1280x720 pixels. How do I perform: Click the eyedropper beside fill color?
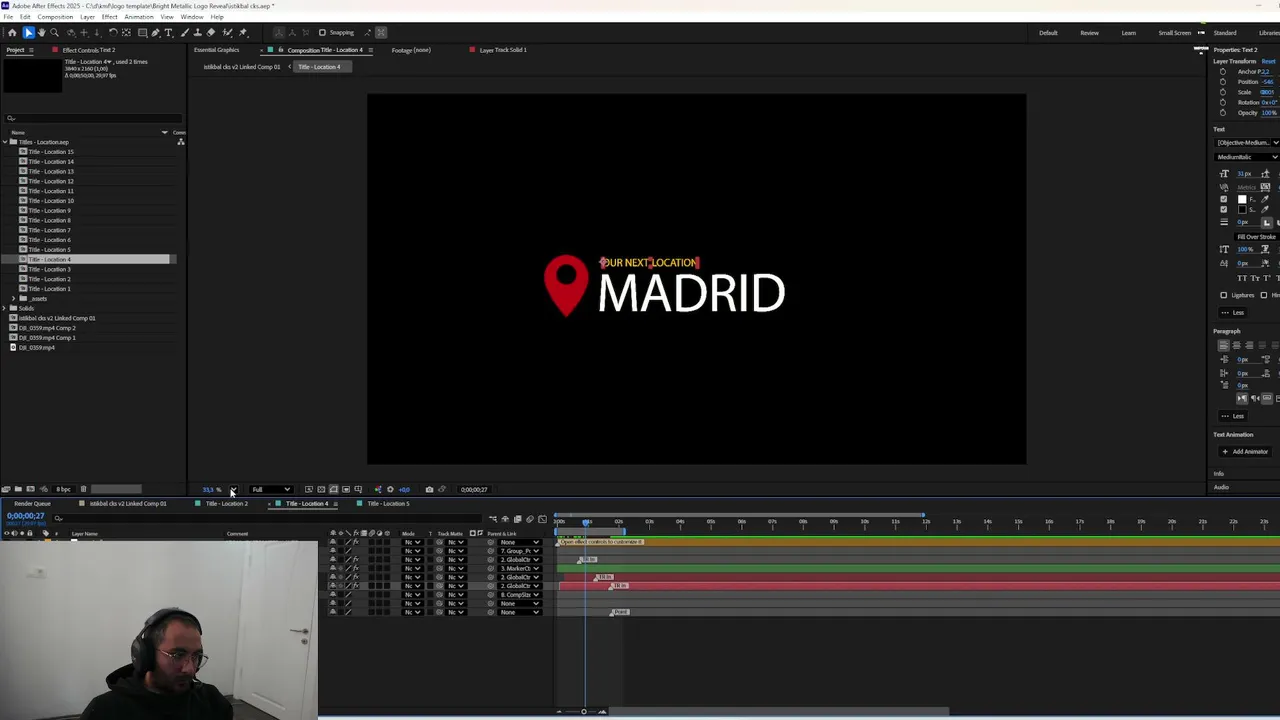(1266, 199)
